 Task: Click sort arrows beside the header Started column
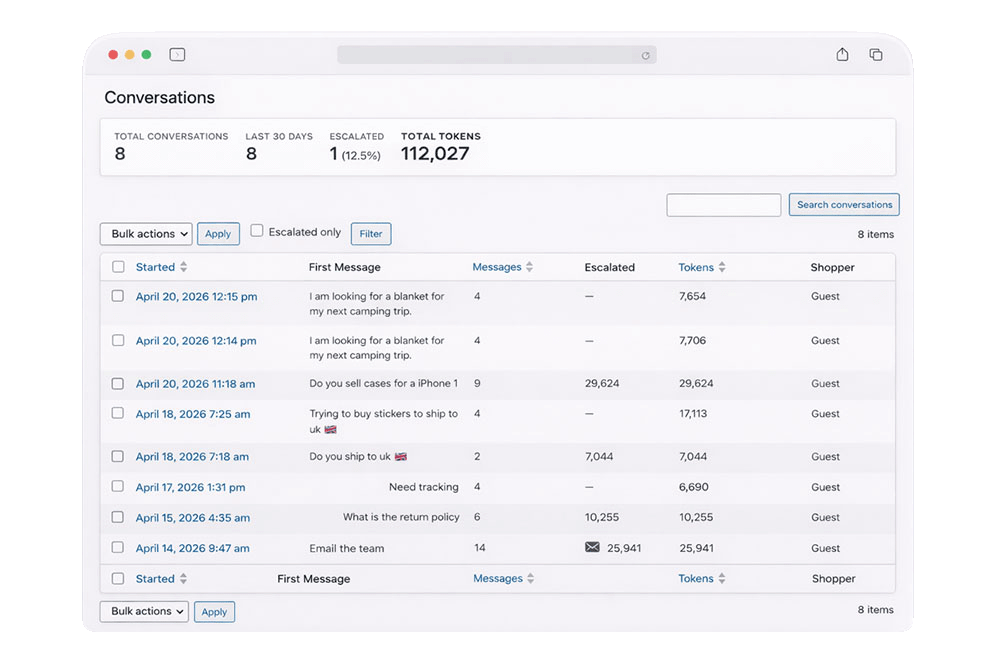point(184,267)
